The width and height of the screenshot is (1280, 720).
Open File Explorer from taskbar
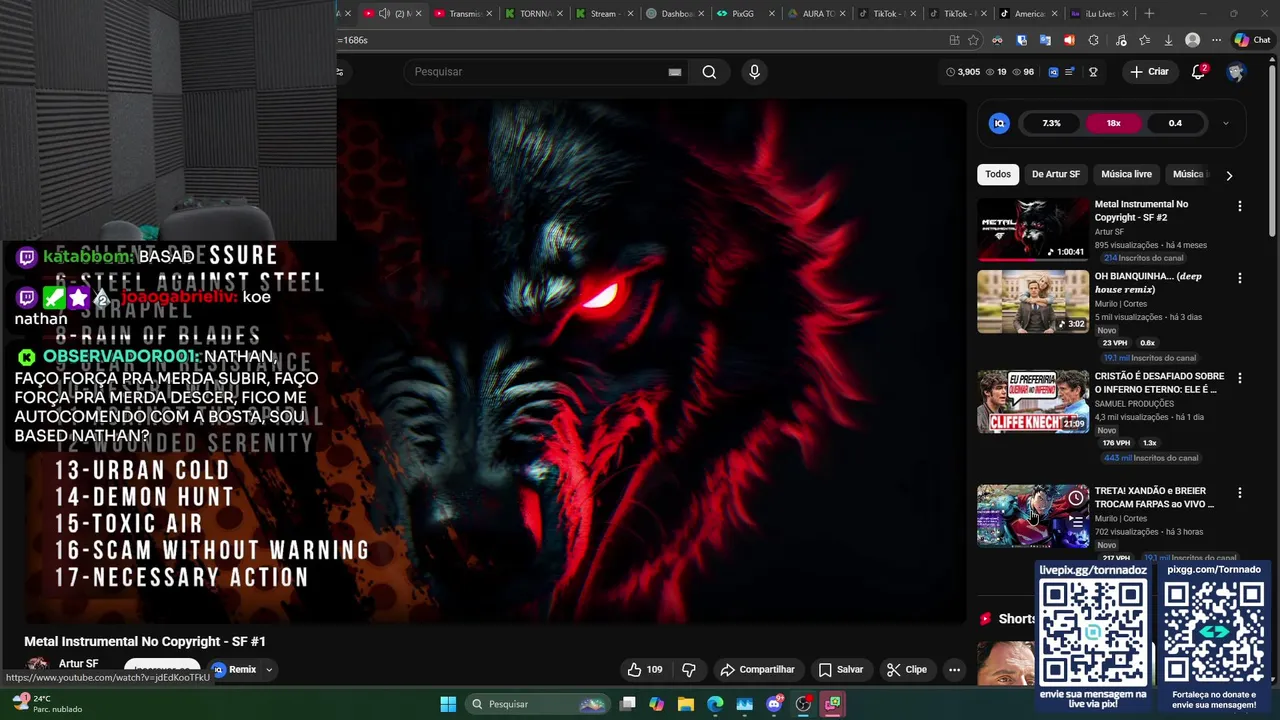(x=685, y=704)
